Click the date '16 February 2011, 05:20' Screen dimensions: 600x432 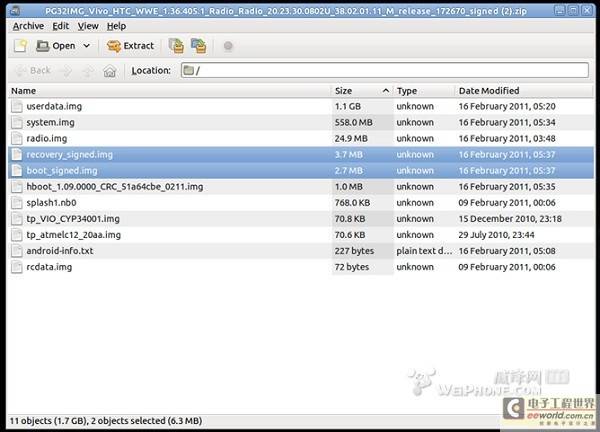click(x=507, y=106)
